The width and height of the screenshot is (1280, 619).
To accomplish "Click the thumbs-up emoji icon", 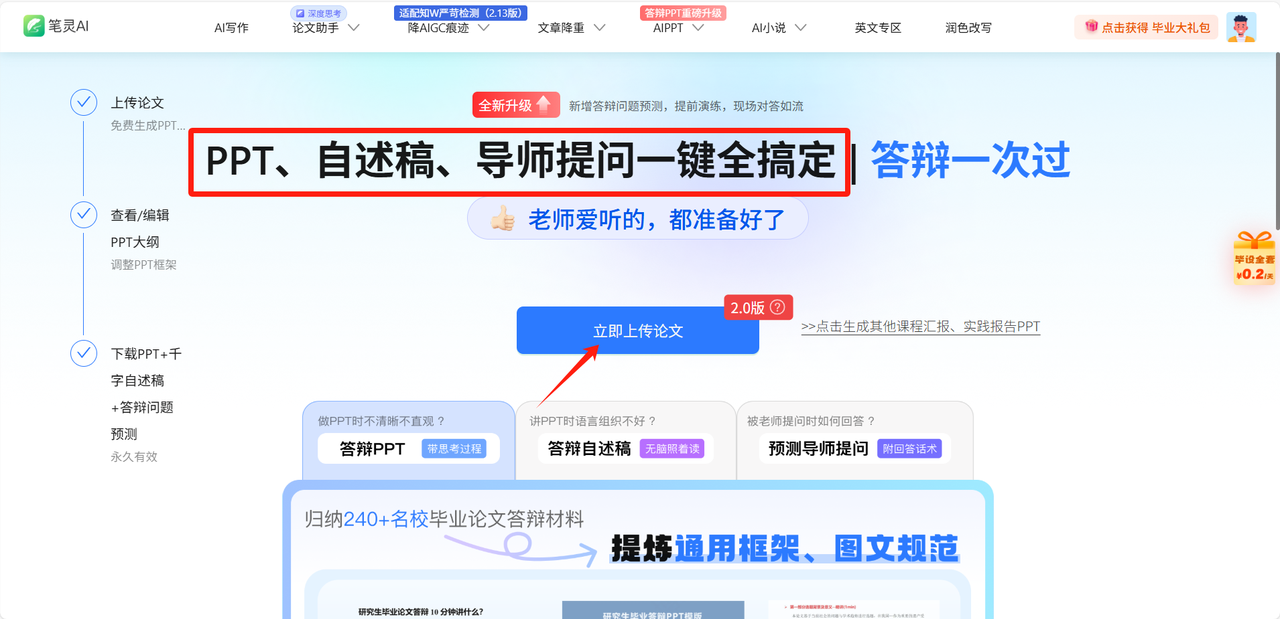I will (502, 219).
